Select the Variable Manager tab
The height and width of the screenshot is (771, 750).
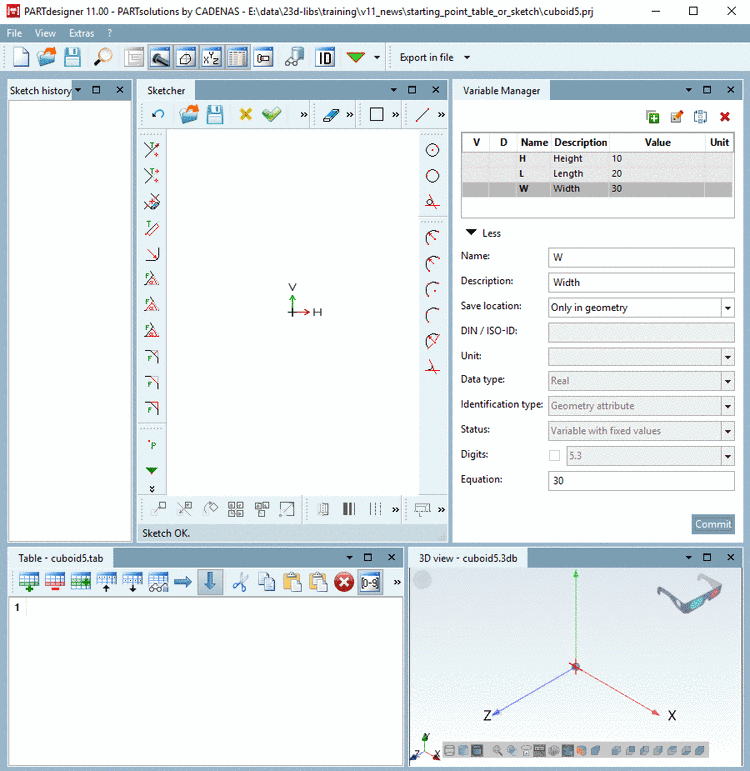coord(501,90)
